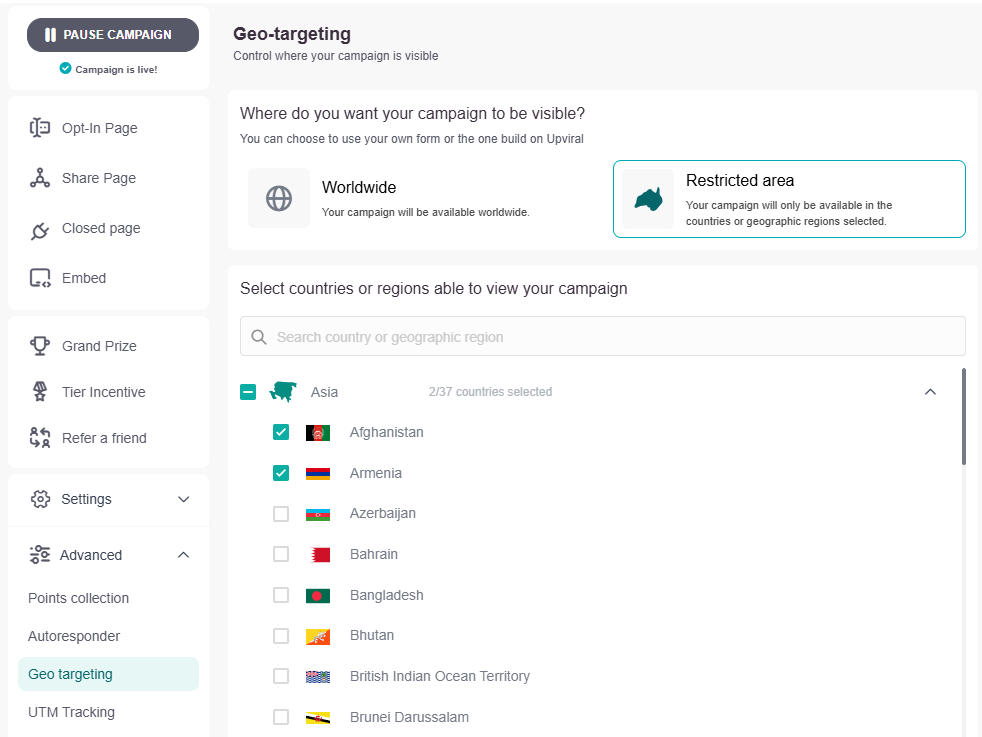Click the country list scrollbar
The width and height of the screenshot is (982, 737).
pos(963,416)
